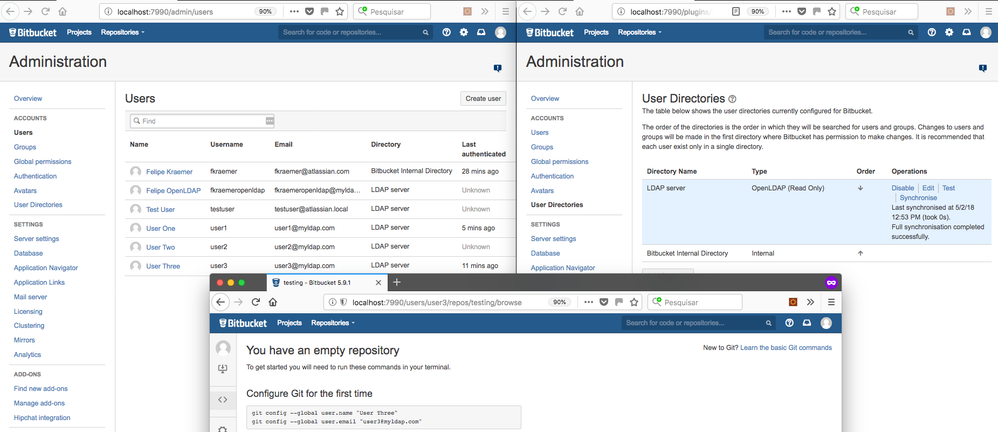Bookmark the admin/users page with the star
The image size is (998, 432).
(x=339, y=11)
